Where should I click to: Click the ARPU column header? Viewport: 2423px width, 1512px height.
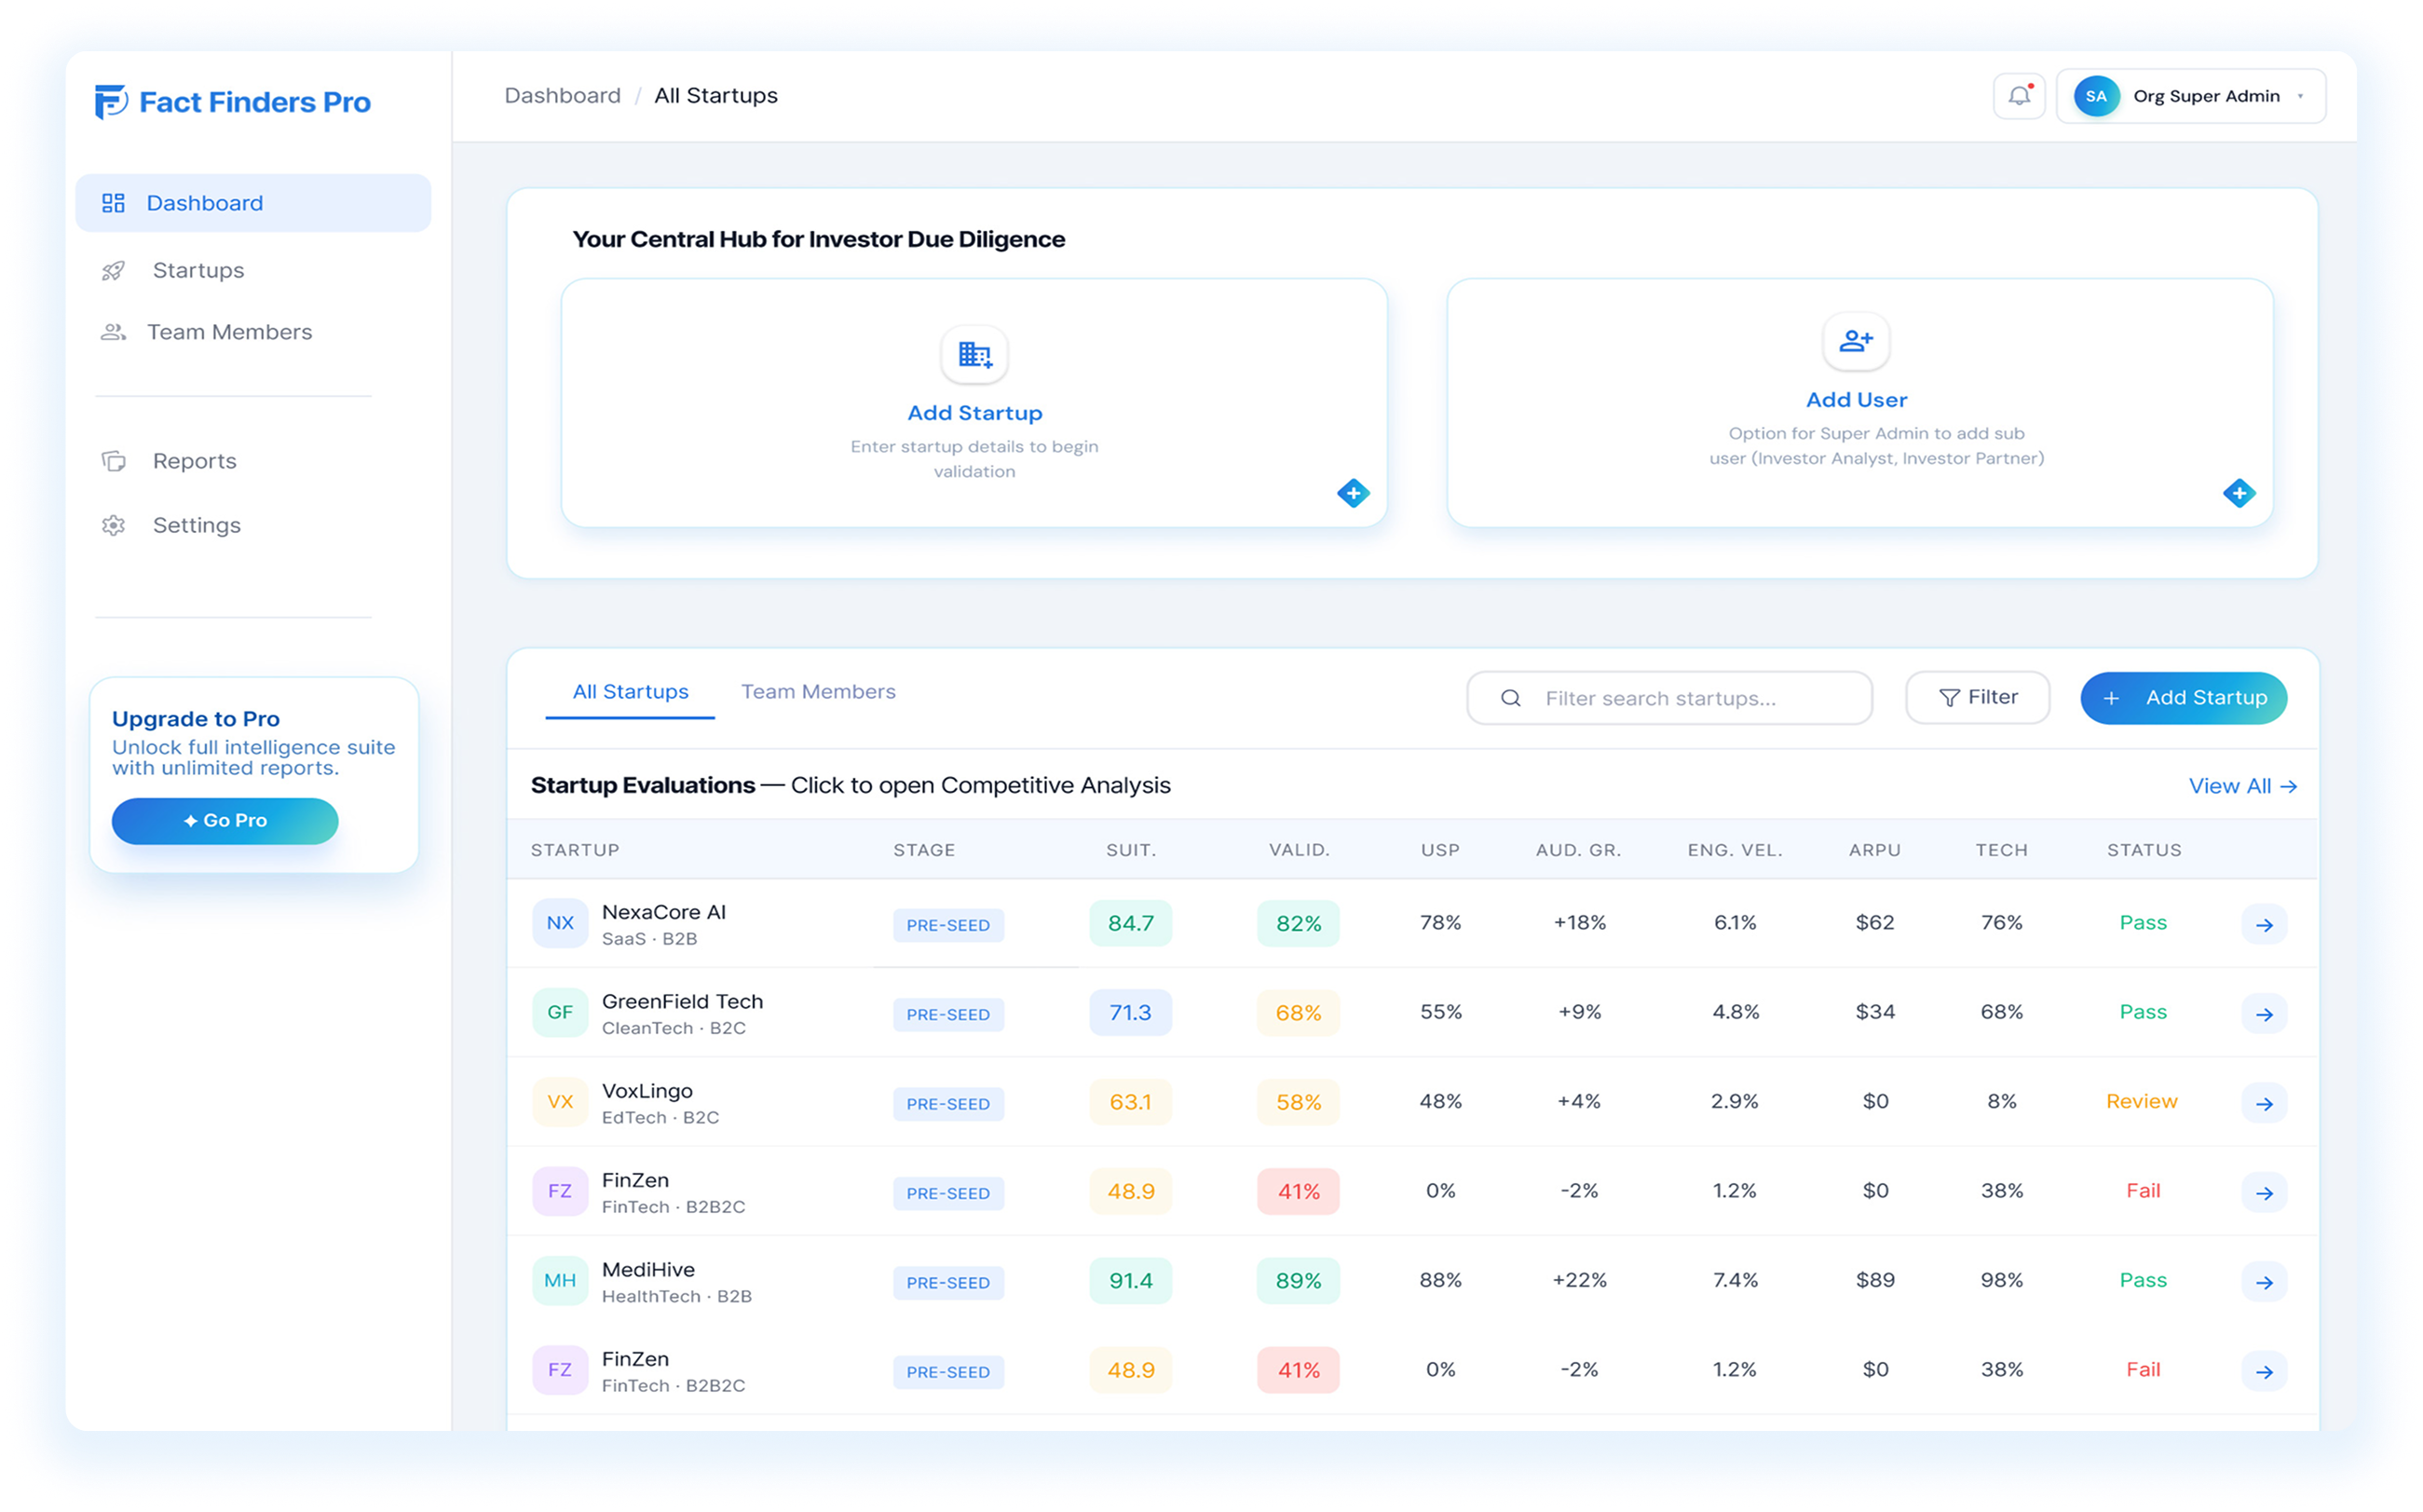coord(1874,850)
